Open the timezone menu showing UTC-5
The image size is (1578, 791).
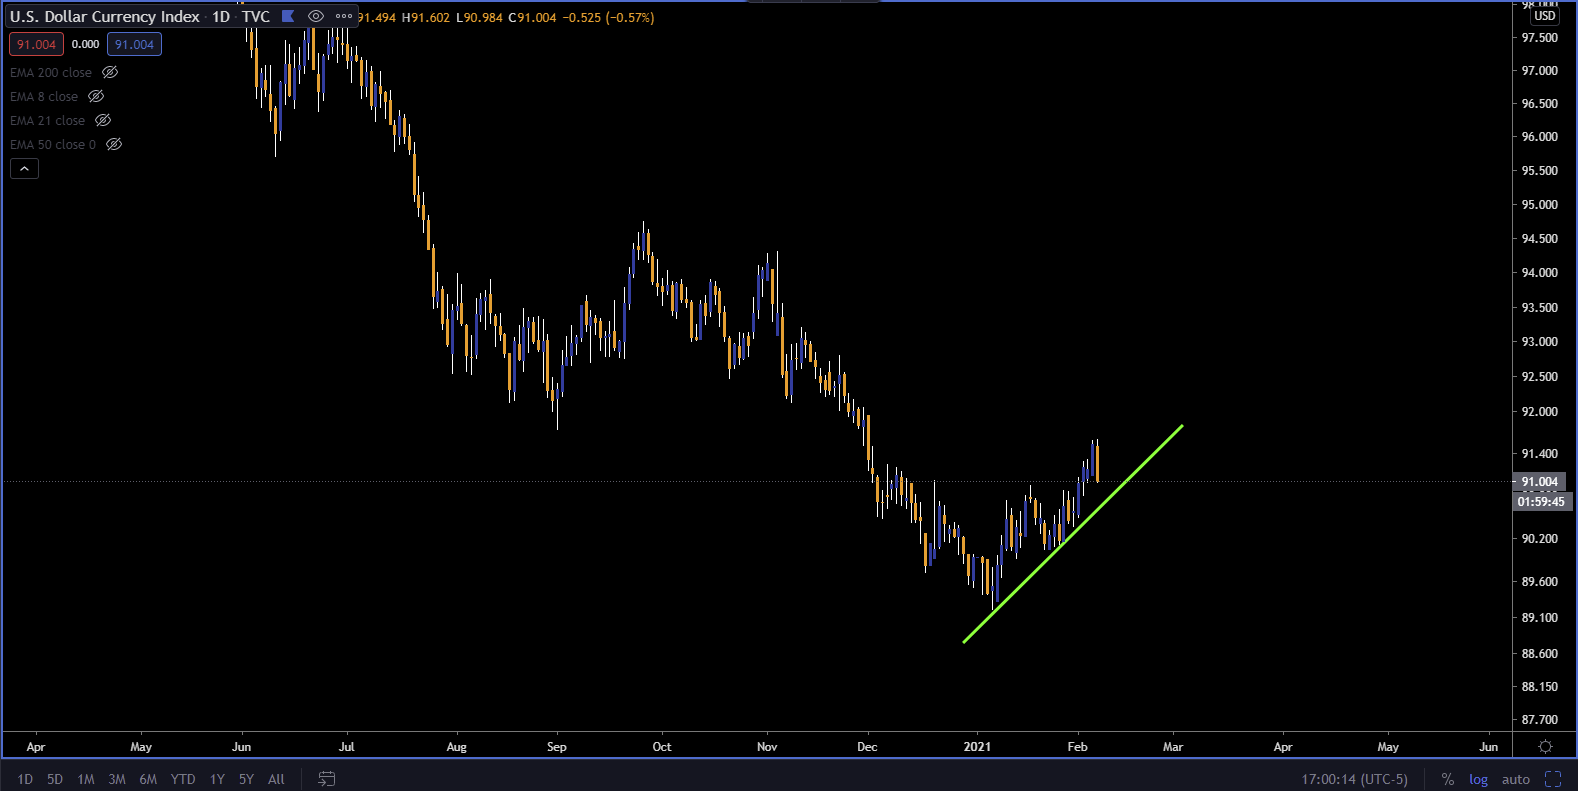click(x=1354, y=779)
